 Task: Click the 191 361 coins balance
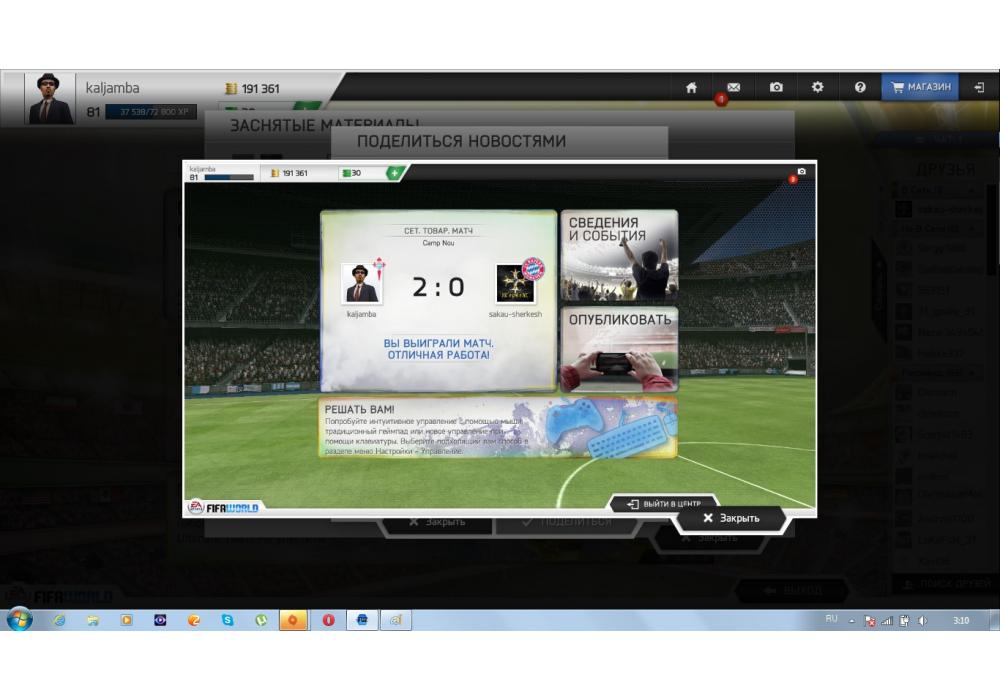253,89
